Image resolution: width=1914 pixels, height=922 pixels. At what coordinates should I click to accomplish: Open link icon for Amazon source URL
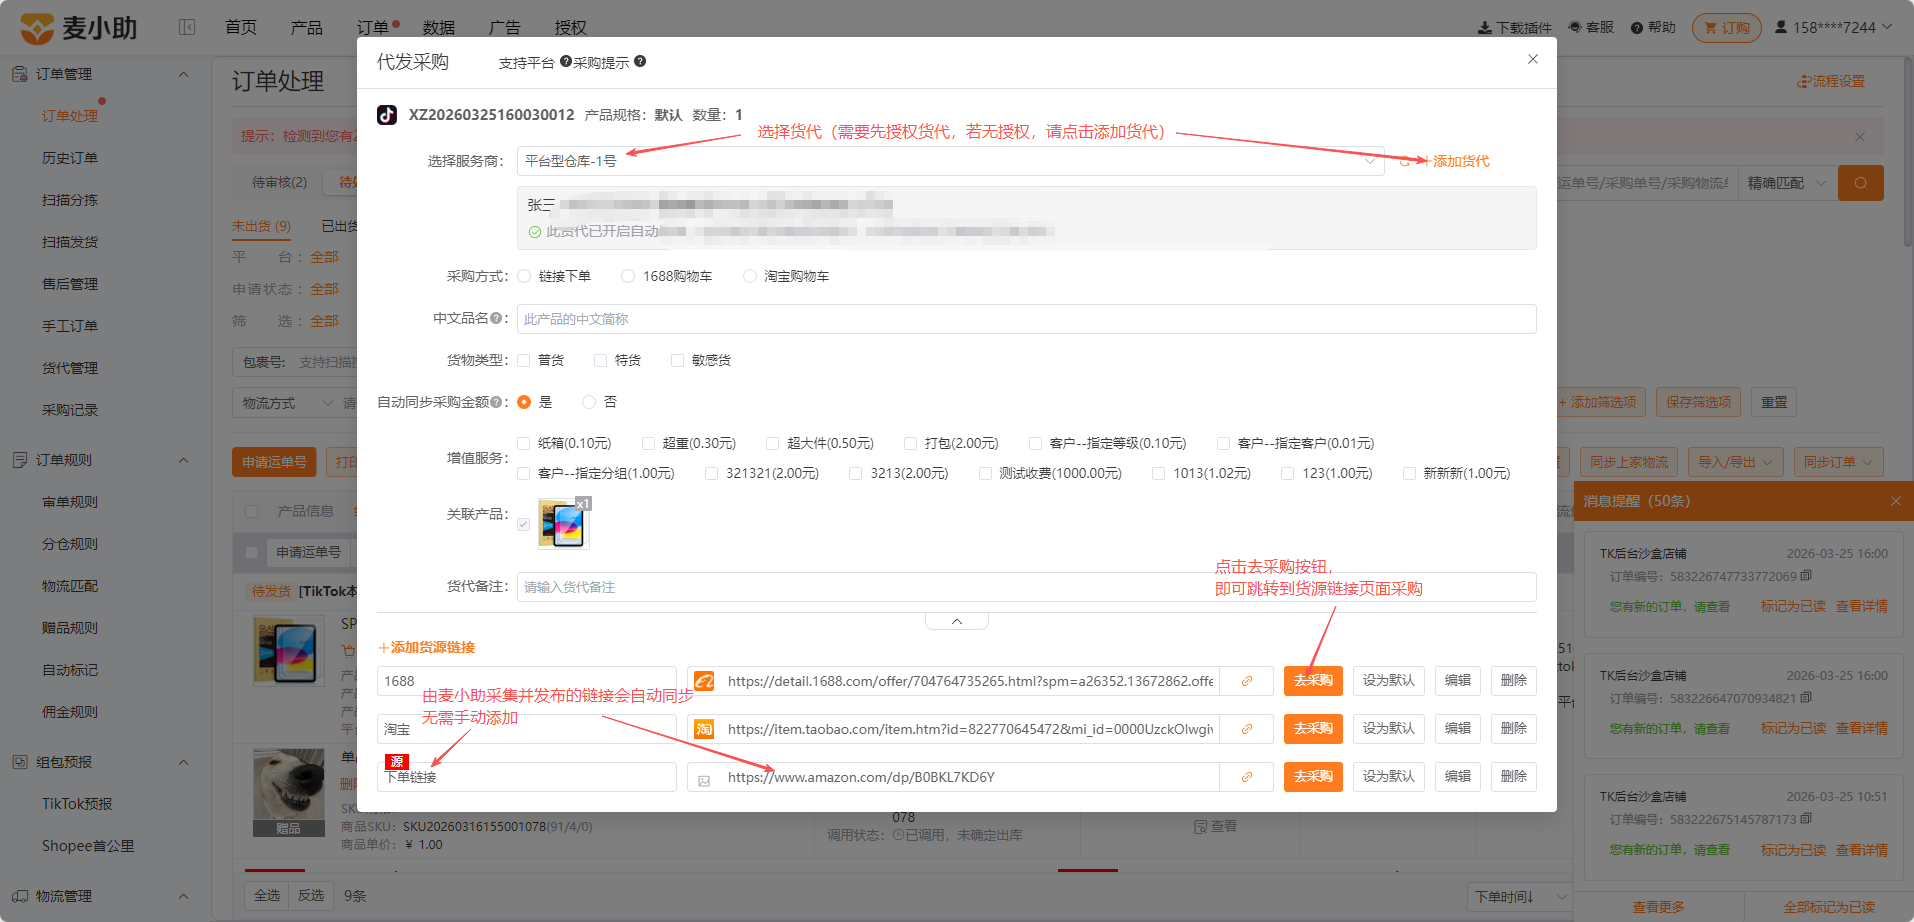[1247, 777]
